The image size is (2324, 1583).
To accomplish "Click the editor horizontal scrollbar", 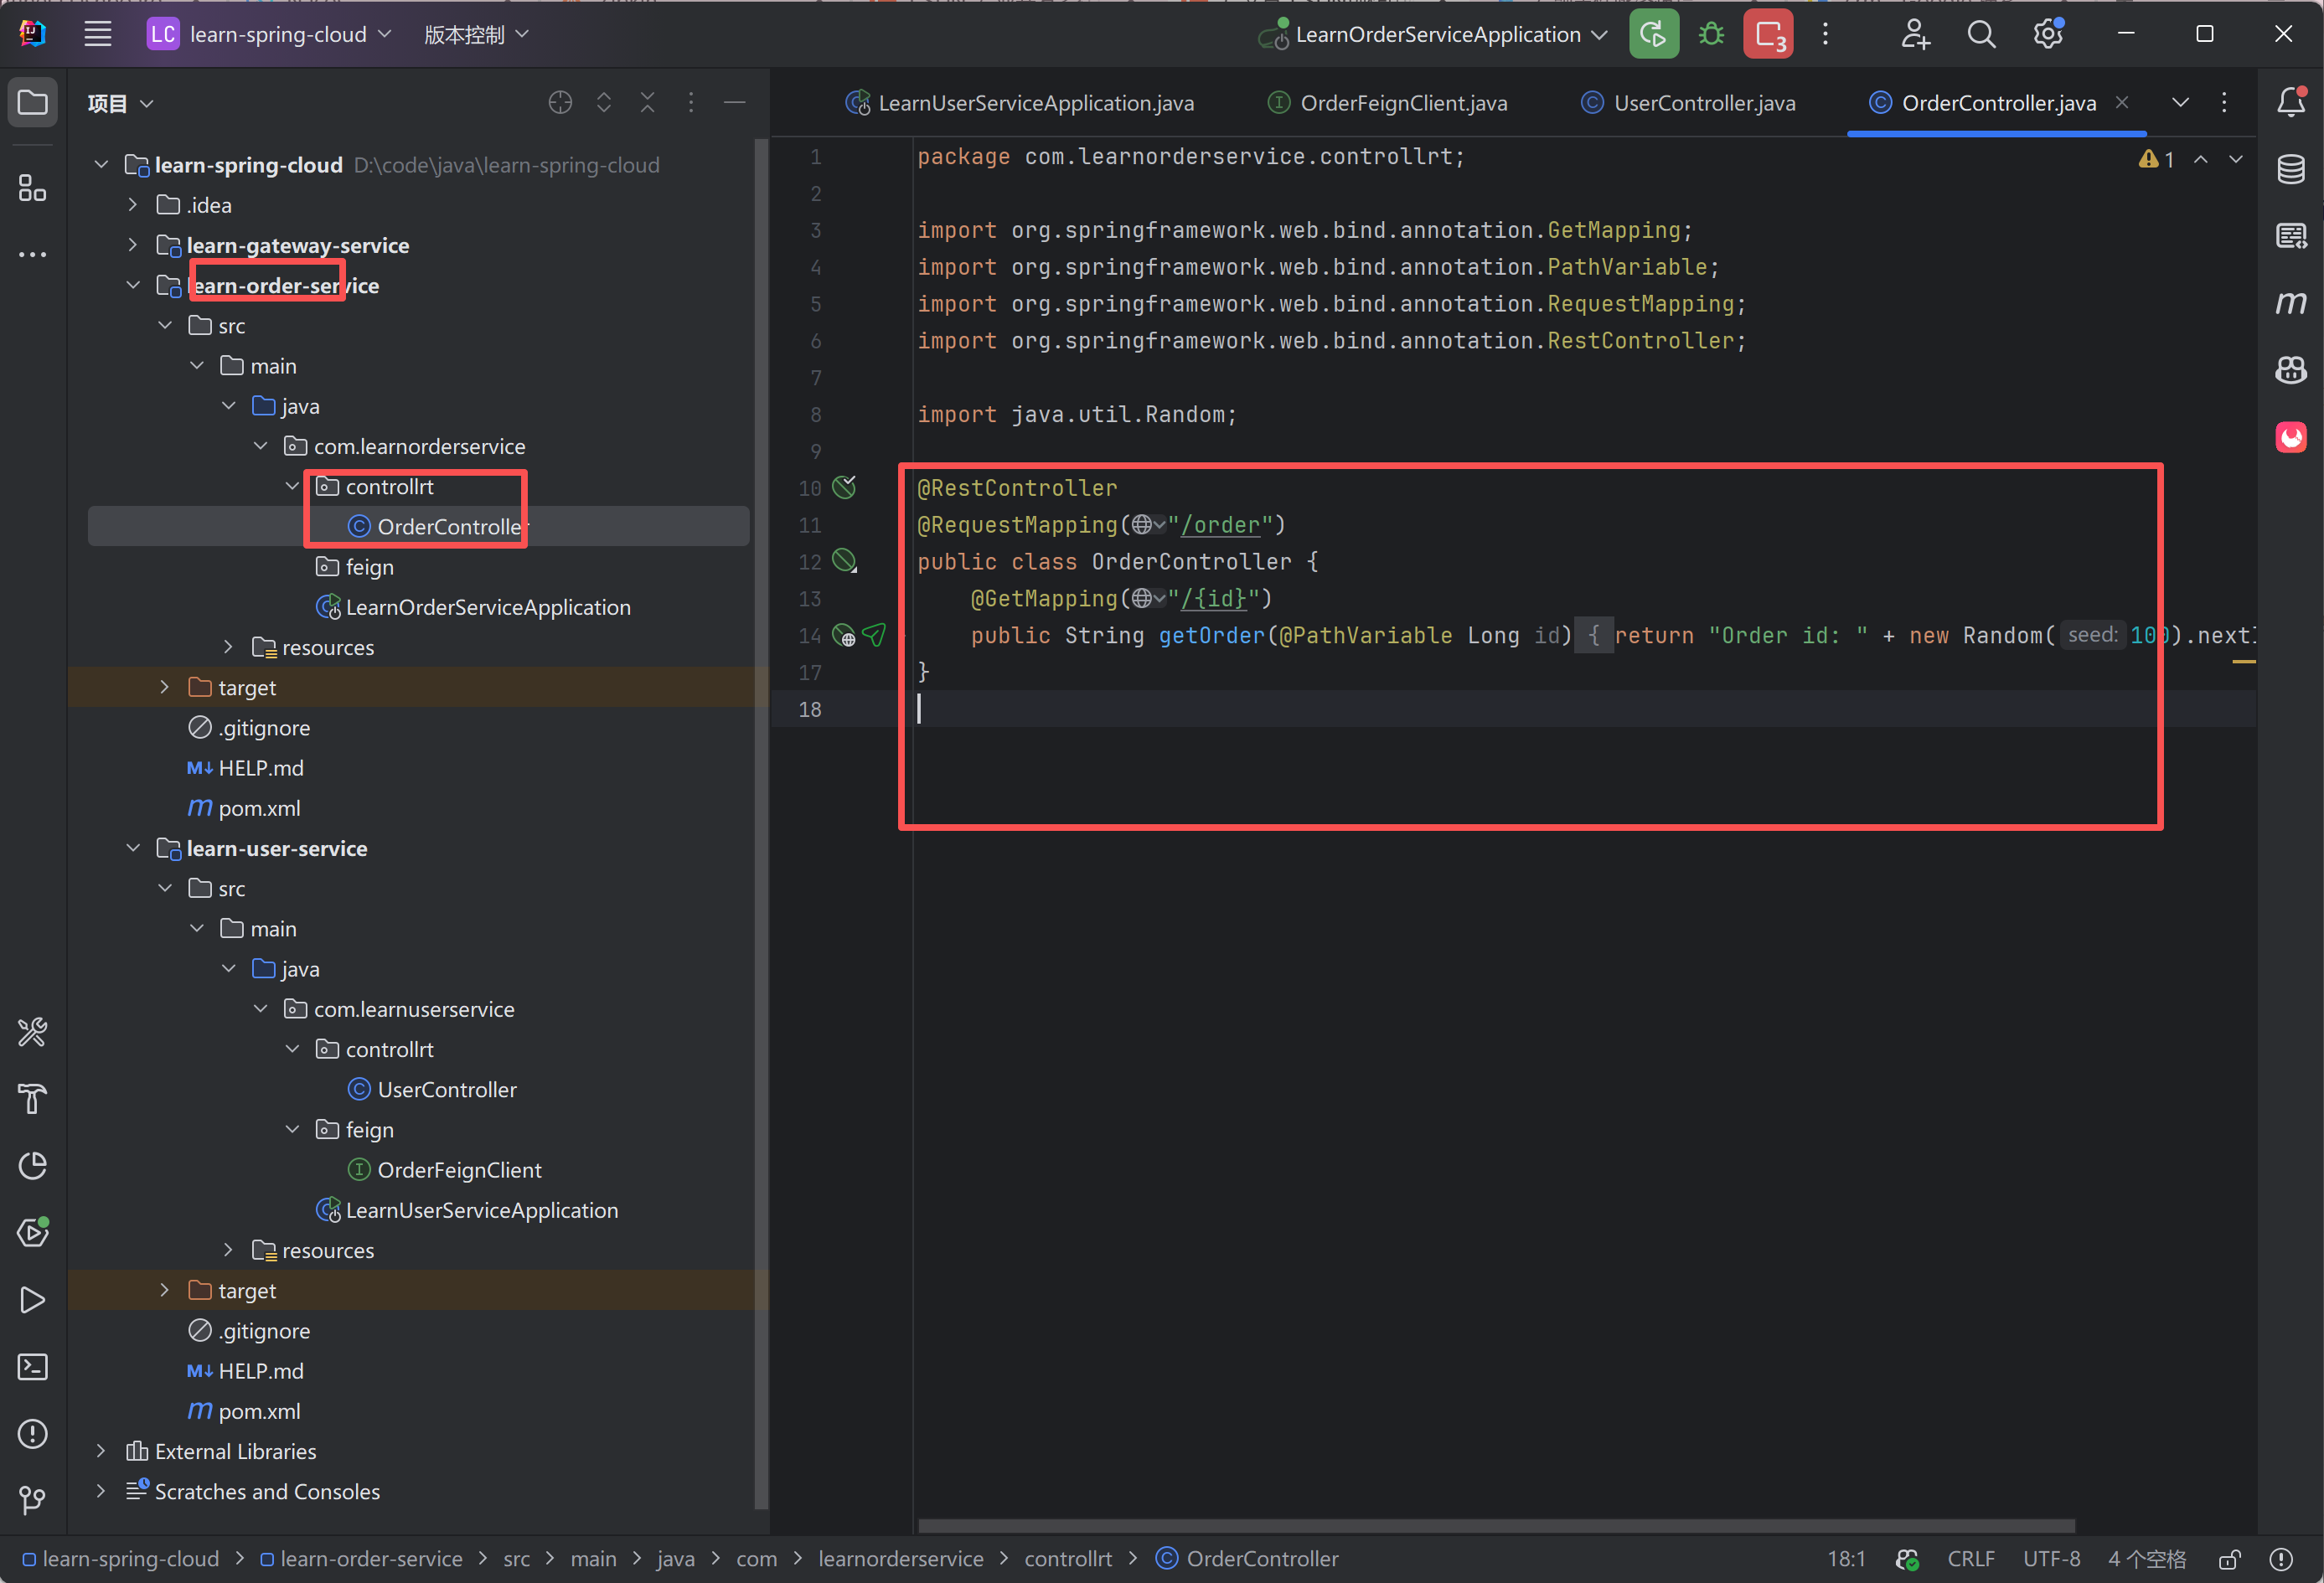I will (x=1496, y=1525).
